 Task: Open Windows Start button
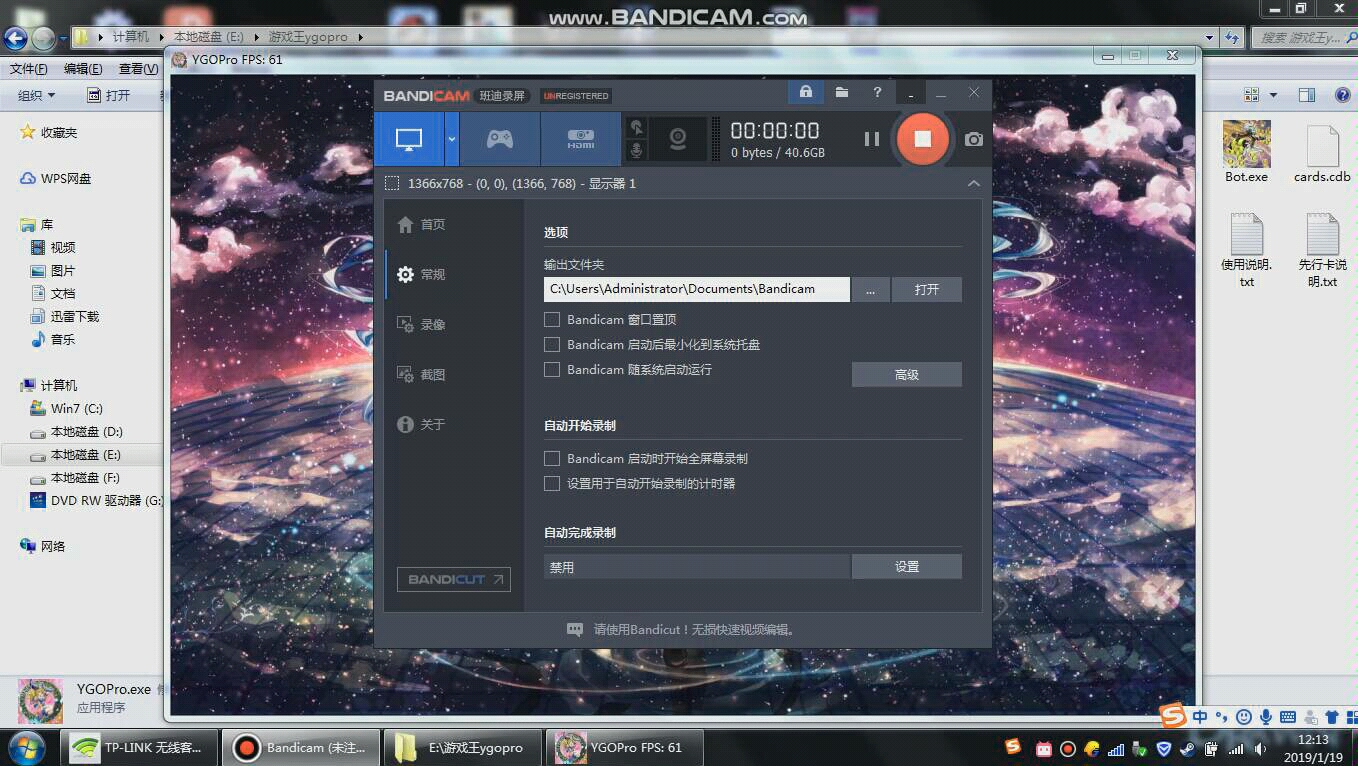(x=24, y=746)
